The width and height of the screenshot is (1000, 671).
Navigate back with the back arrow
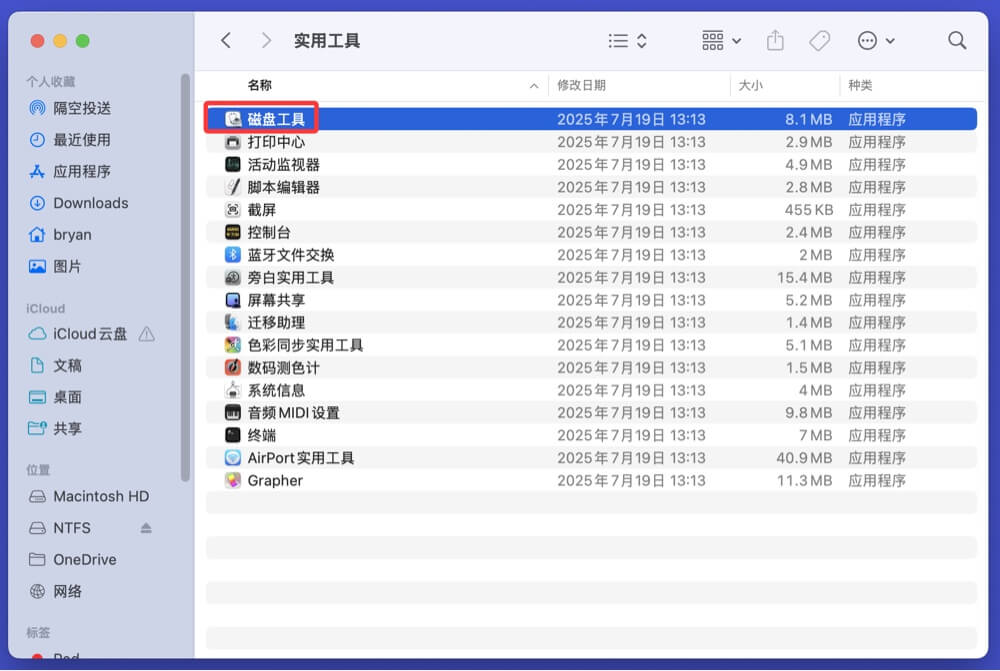pyautogui.click(x=226, y=40)
